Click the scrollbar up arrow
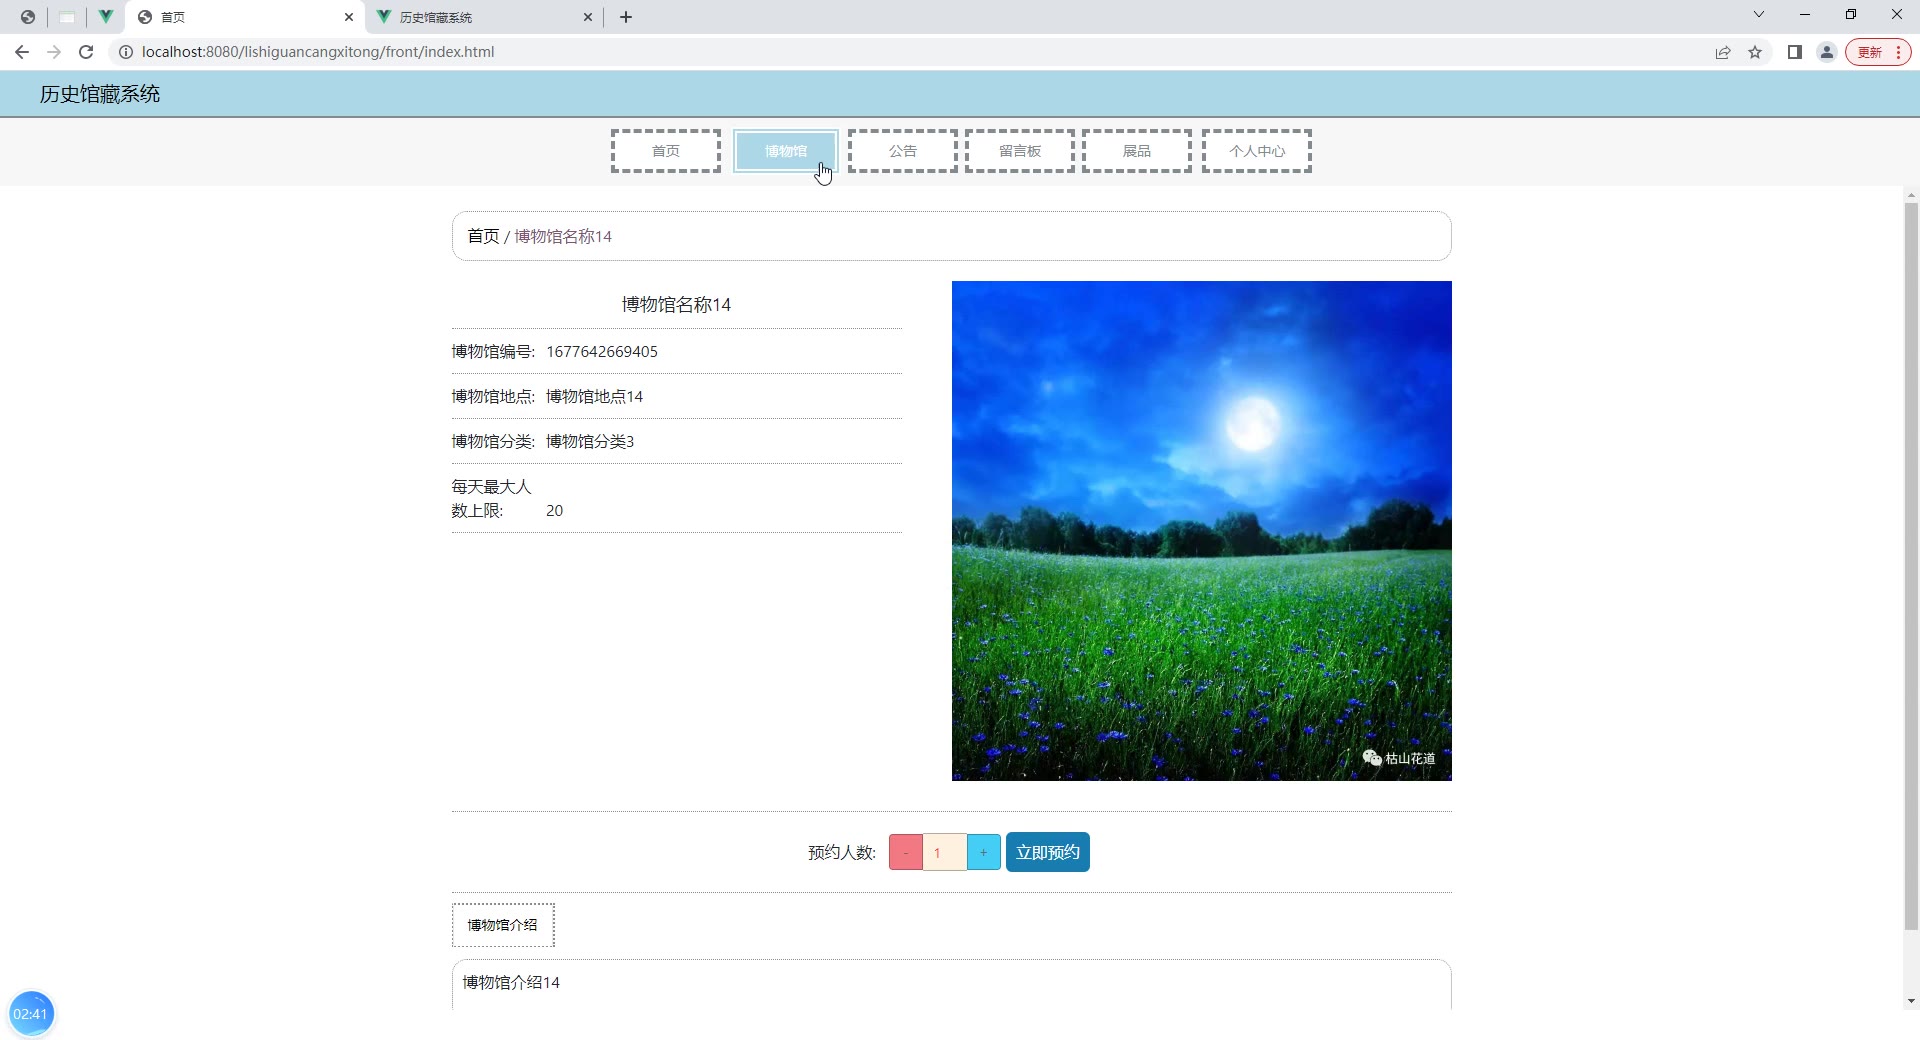Image resolution: width=1920 pixels, height=1040 pixels. click(x=1911, y=195)
